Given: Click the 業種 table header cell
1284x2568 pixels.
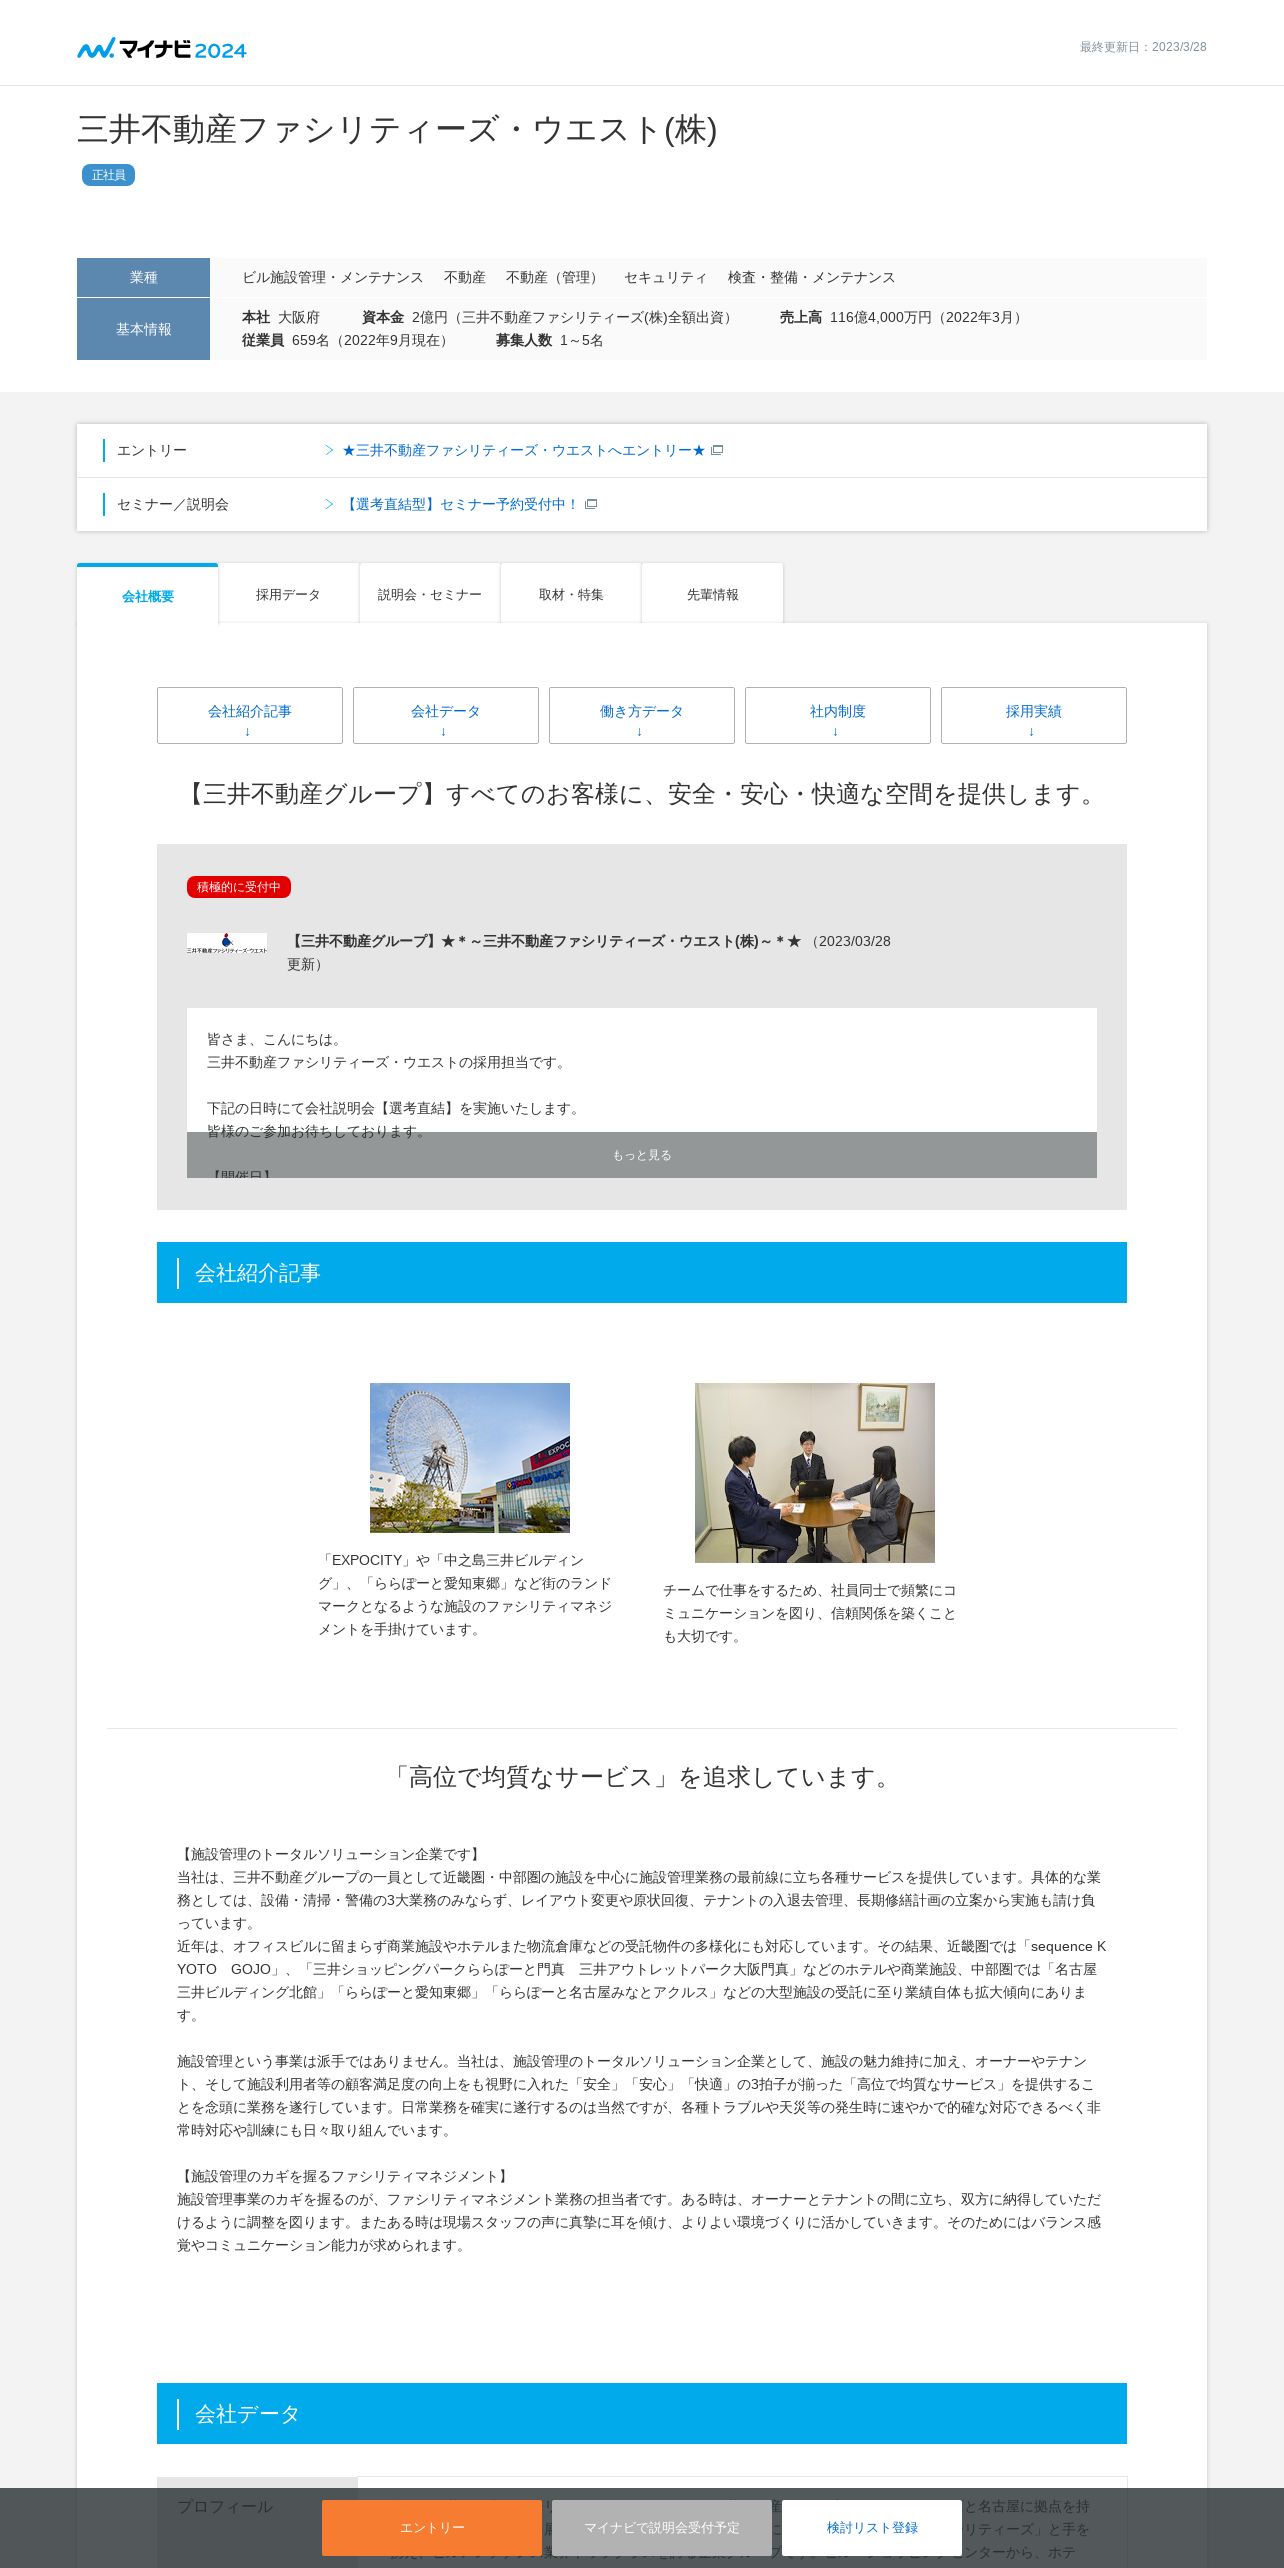Looking at the screenshot, I should click(143, 277).
